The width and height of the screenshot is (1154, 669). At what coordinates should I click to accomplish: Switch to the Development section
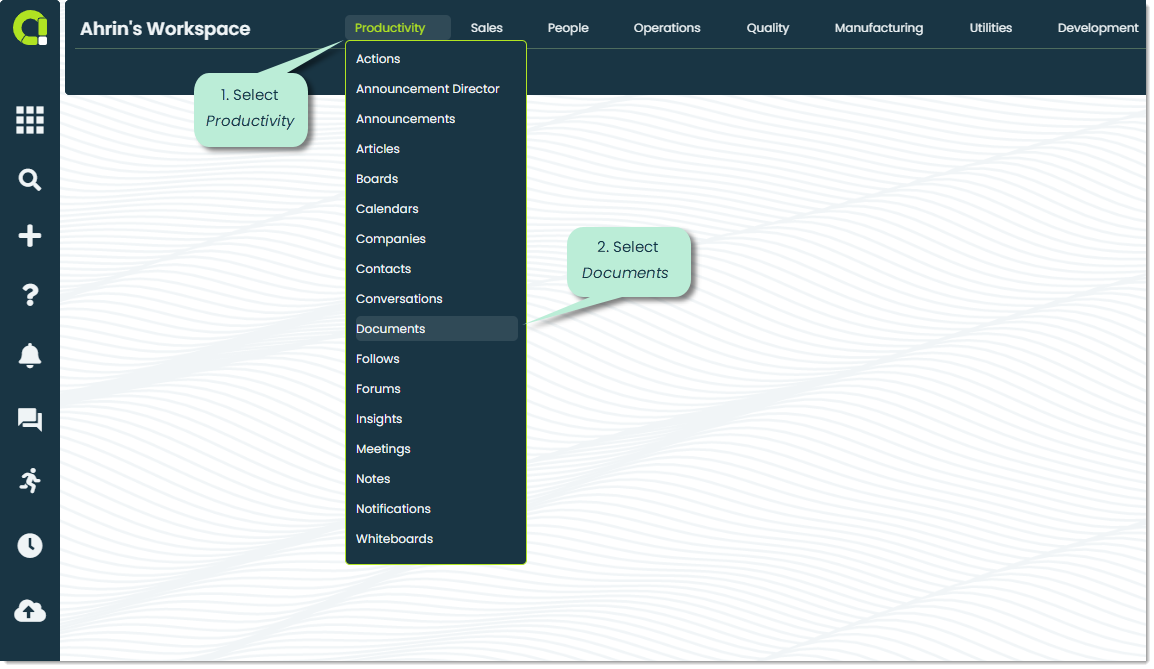(1097, 28)
